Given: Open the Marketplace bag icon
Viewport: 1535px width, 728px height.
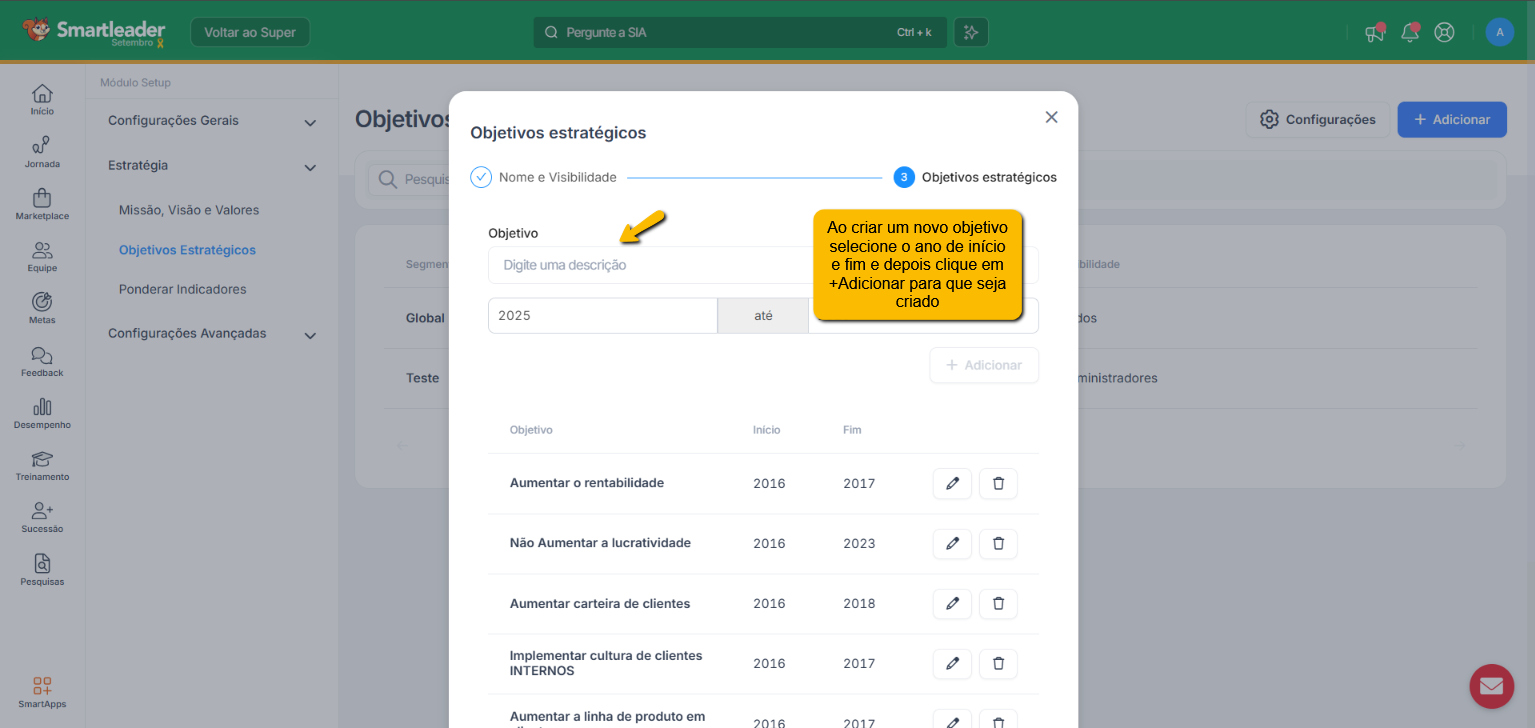Looking at the screenshot, I should (x=42, y=198).
